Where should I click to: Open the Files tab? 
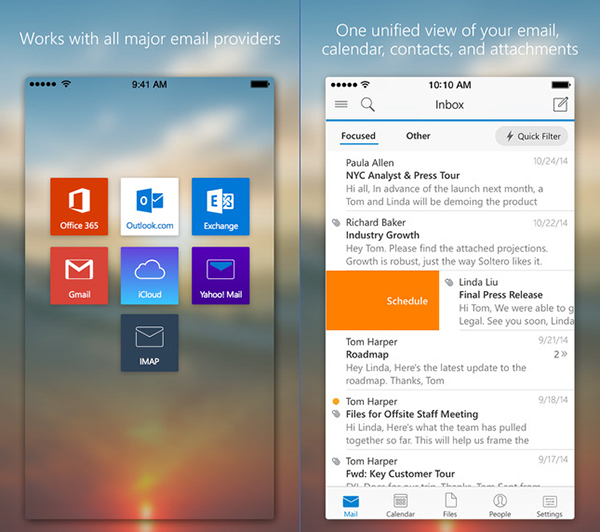(450, 506)
